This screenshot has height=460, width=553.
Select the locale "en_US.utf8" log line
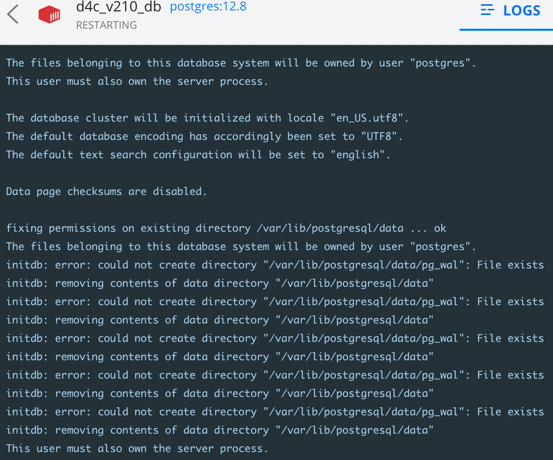point(207,118)
